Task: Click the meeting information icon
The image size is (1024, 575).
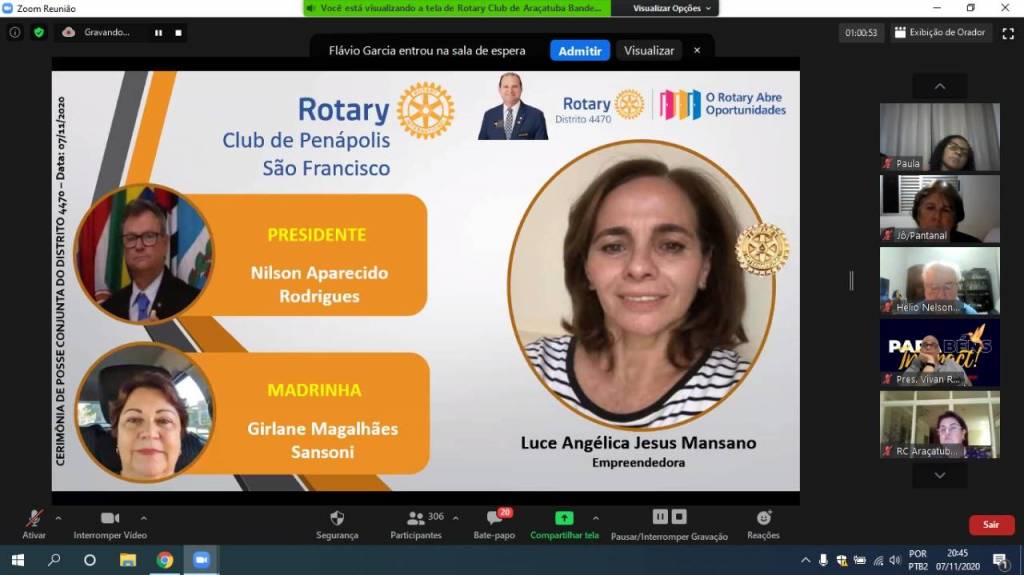Action: click(x=15, y=32)
